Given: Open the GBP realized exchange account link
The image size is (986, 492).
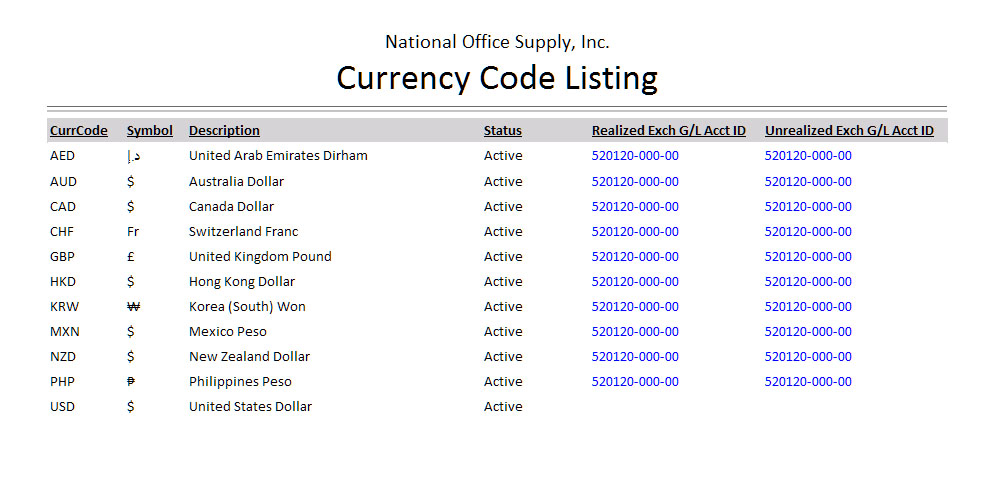Looking at the screenshot, I should (x=635, y=257).
